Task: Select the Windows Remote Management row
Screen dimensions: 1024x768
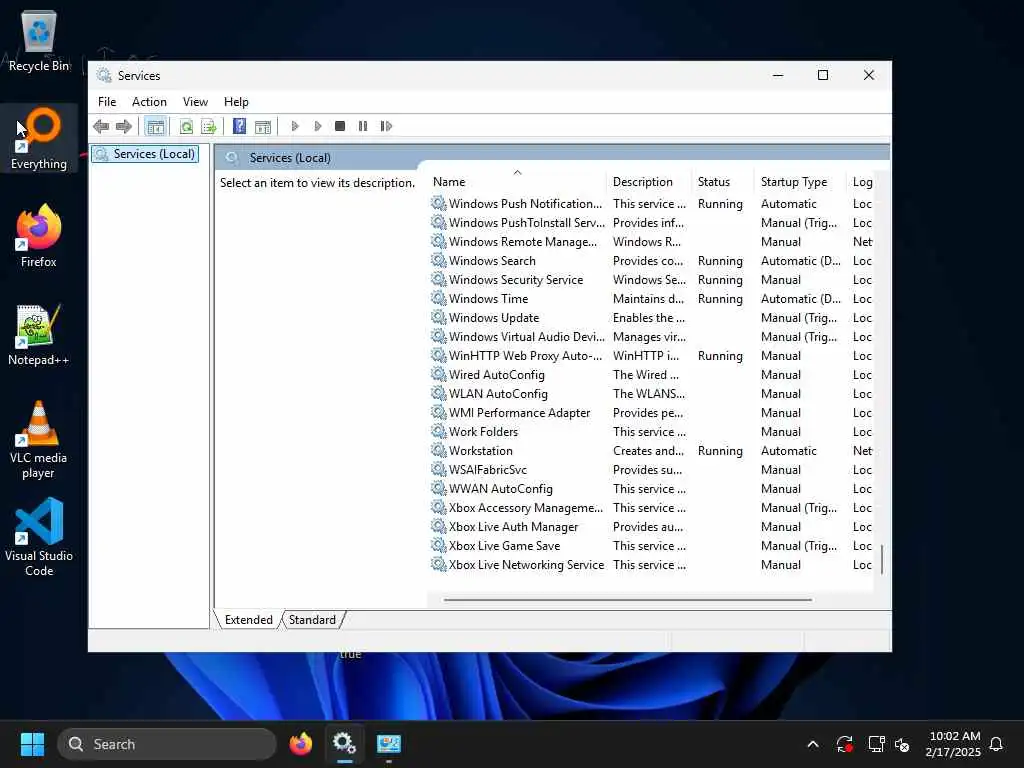Action: pyautogui.click(x=651, y=242)
